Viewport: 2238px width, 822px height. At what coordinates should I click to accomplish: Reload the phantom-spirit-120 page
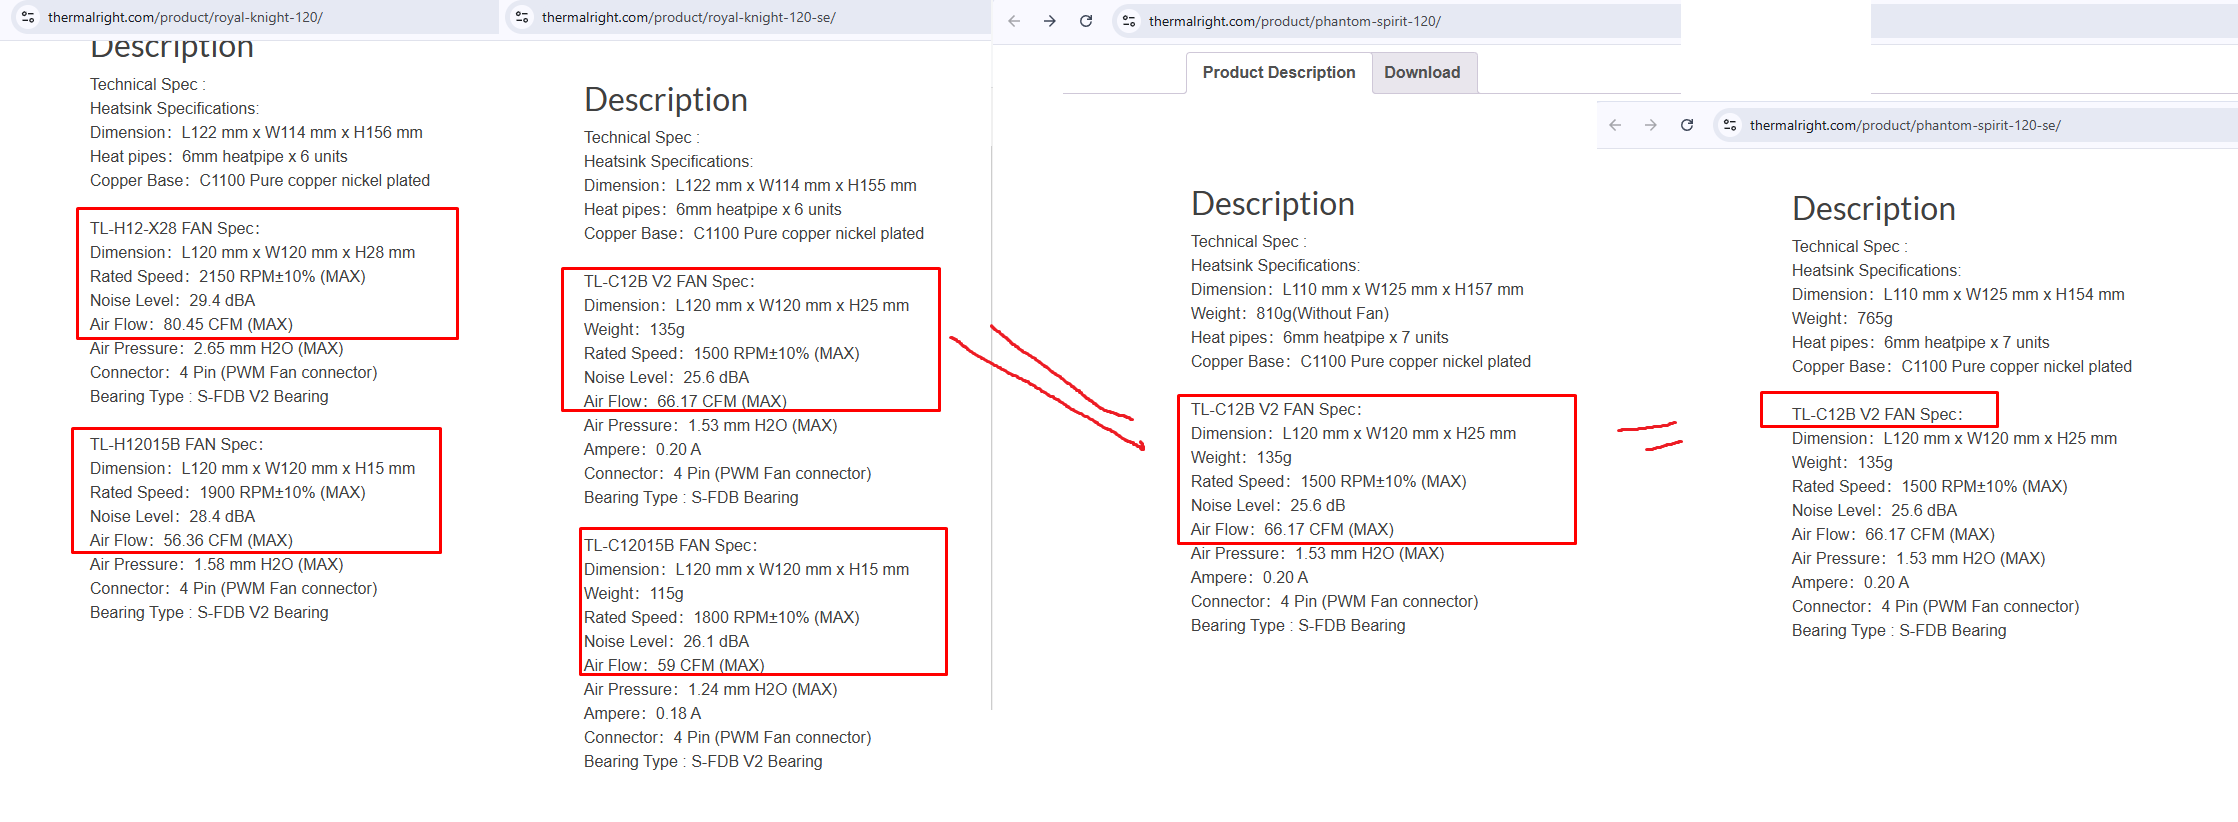coord(1086,21)
